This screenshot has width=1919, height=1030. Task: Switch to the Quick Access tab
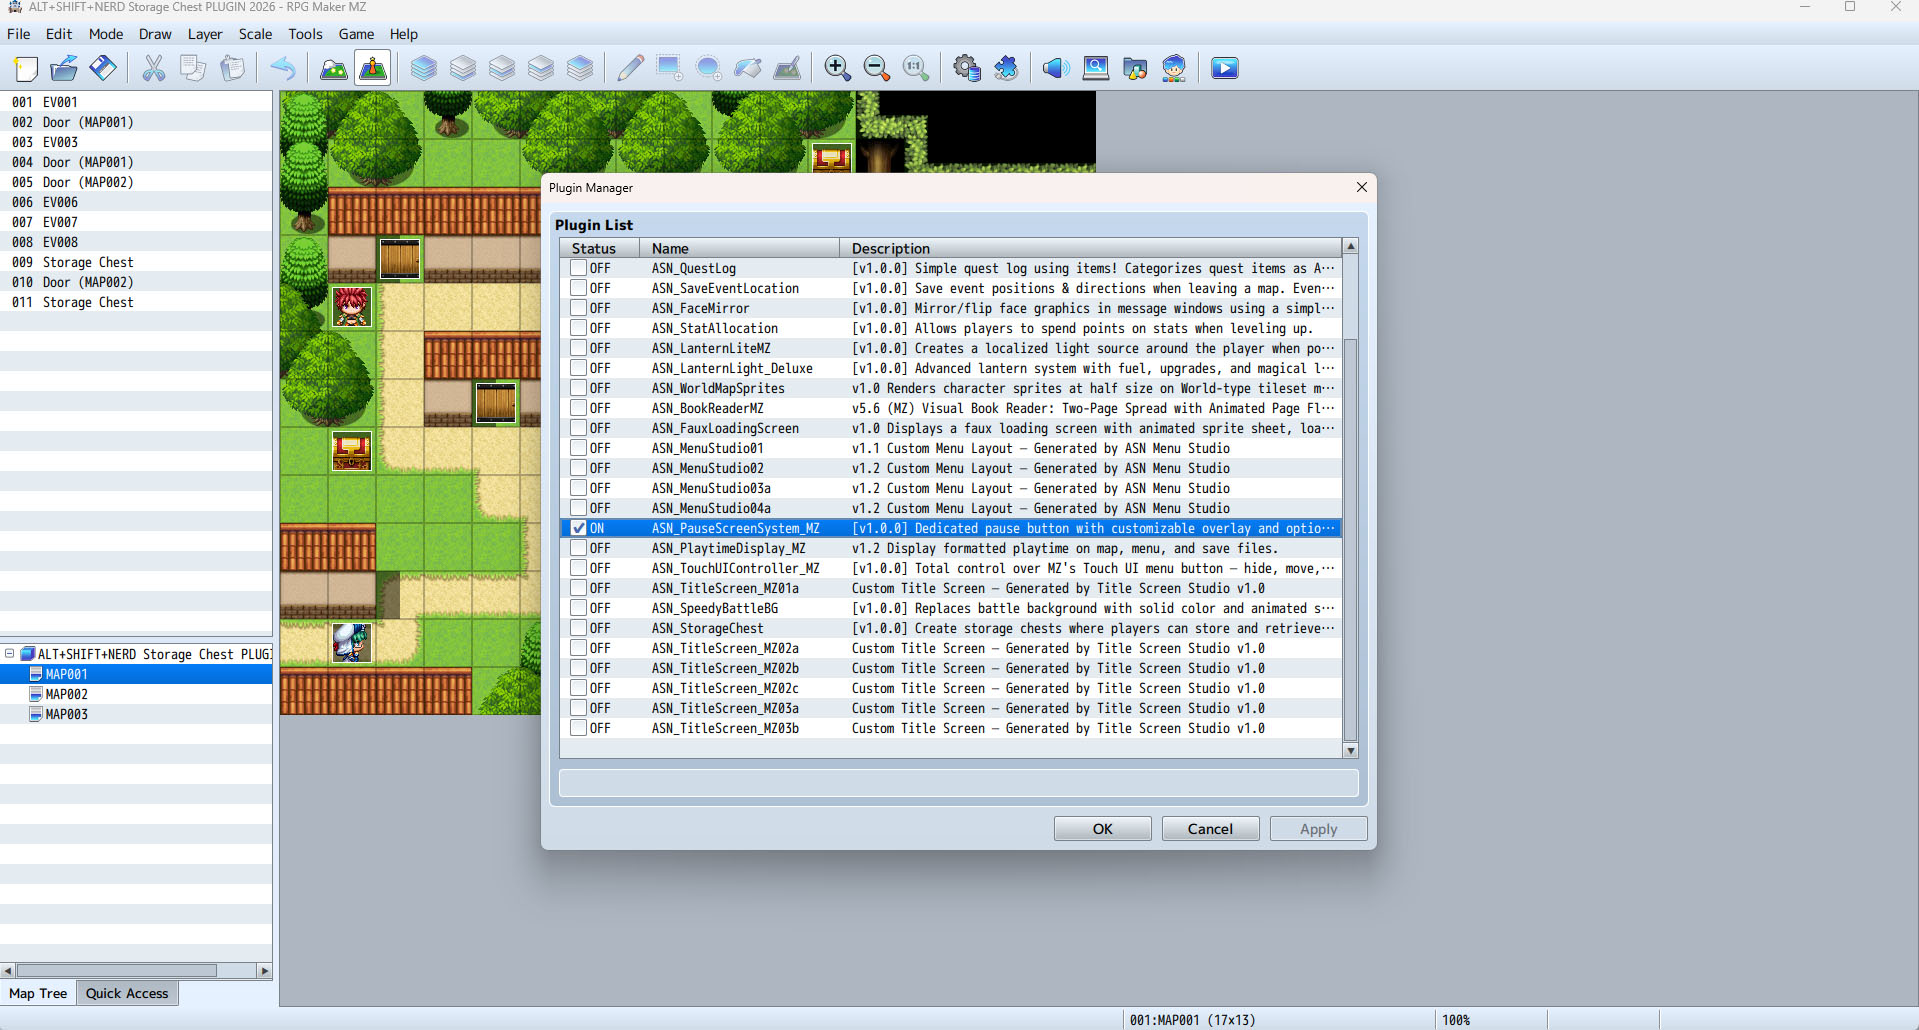(x=127, y=993)
